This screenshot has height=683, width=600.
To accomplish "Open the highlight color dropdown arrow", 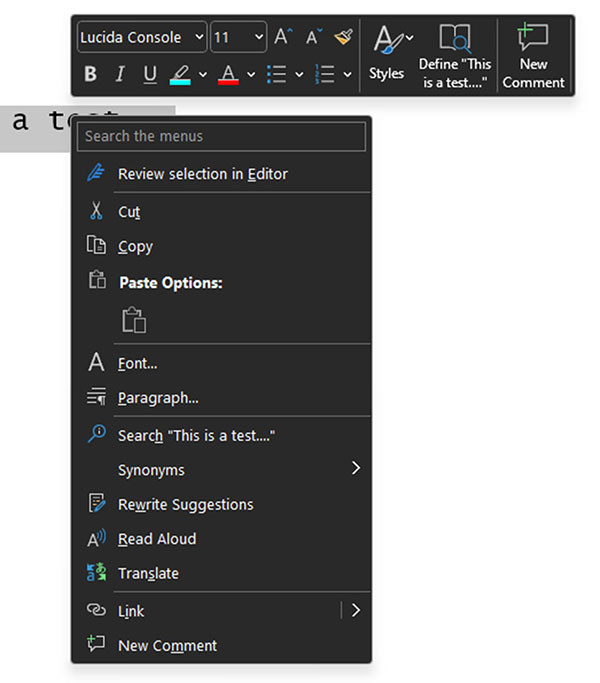I will [x=203, y=74].
